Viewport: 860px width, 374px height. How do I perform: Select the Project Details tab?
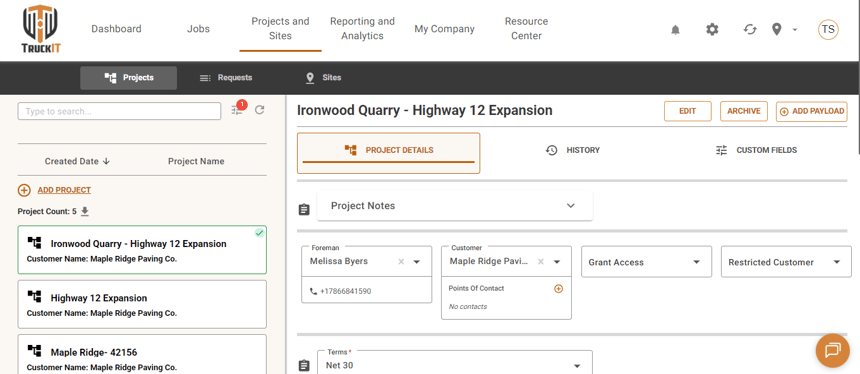tap(388, 153)
